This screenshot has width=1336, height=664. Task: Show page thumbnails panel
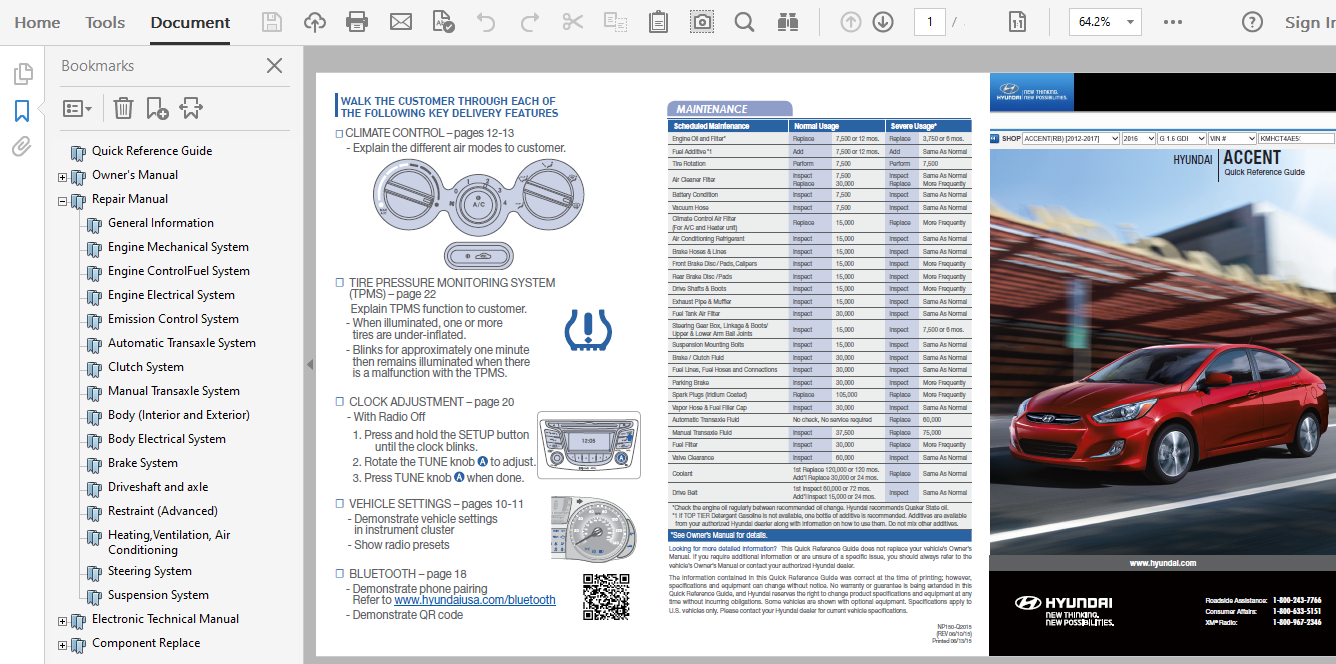pyautogui.click(x=22, y=74)
